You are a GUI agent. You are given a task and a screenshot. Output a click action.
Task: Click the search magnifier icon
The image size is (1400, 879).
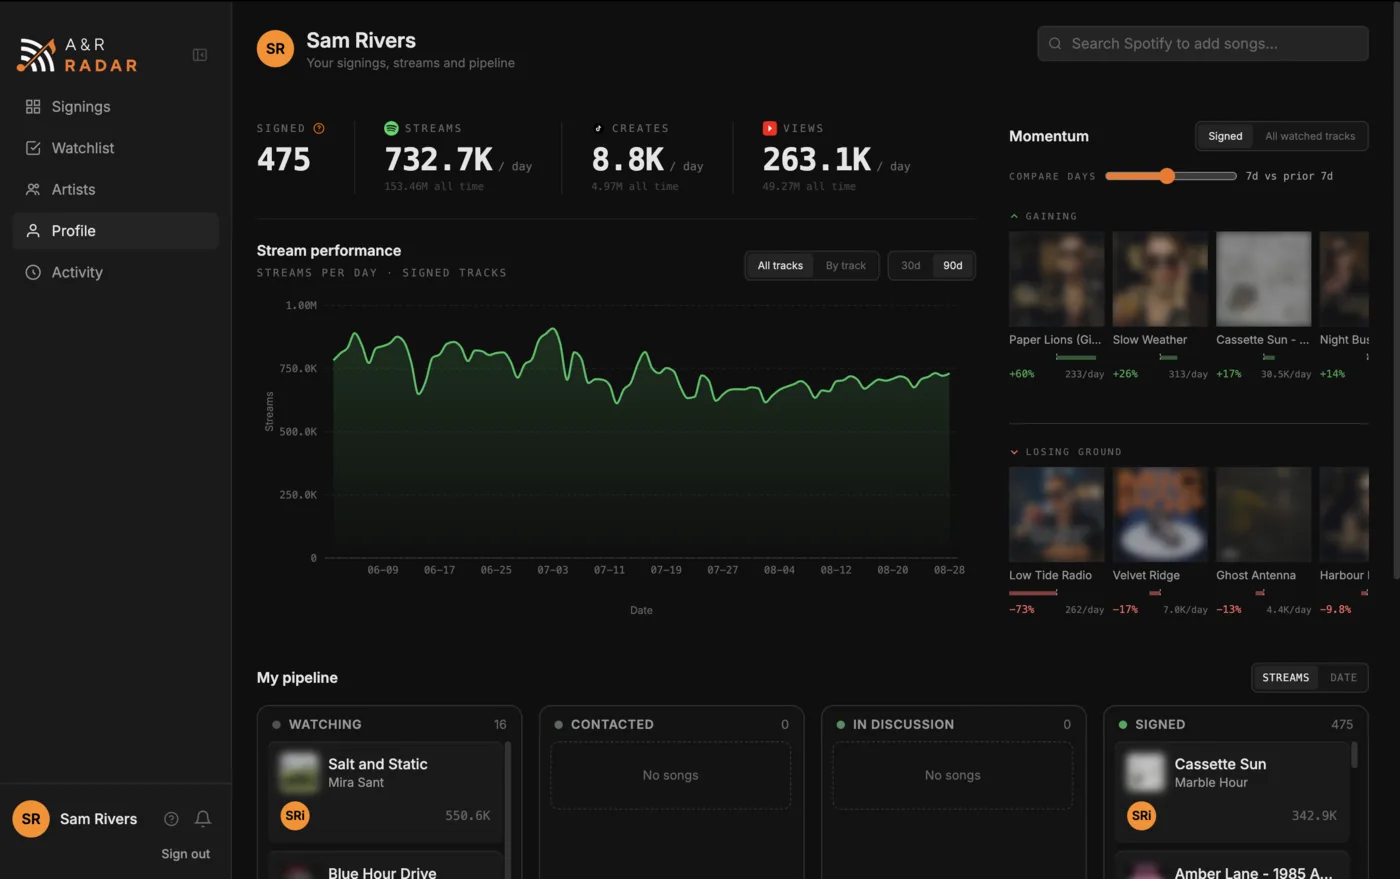click(1055, 44)
